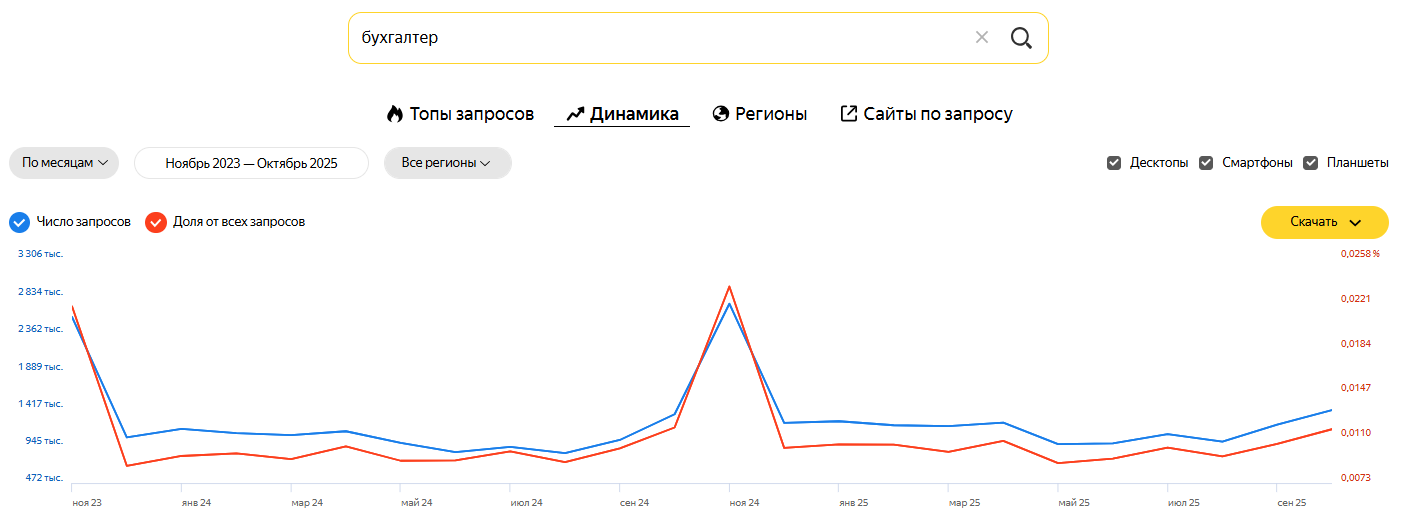
Task: Switch to the Топы запросов tab
Action: coord(471,114)
